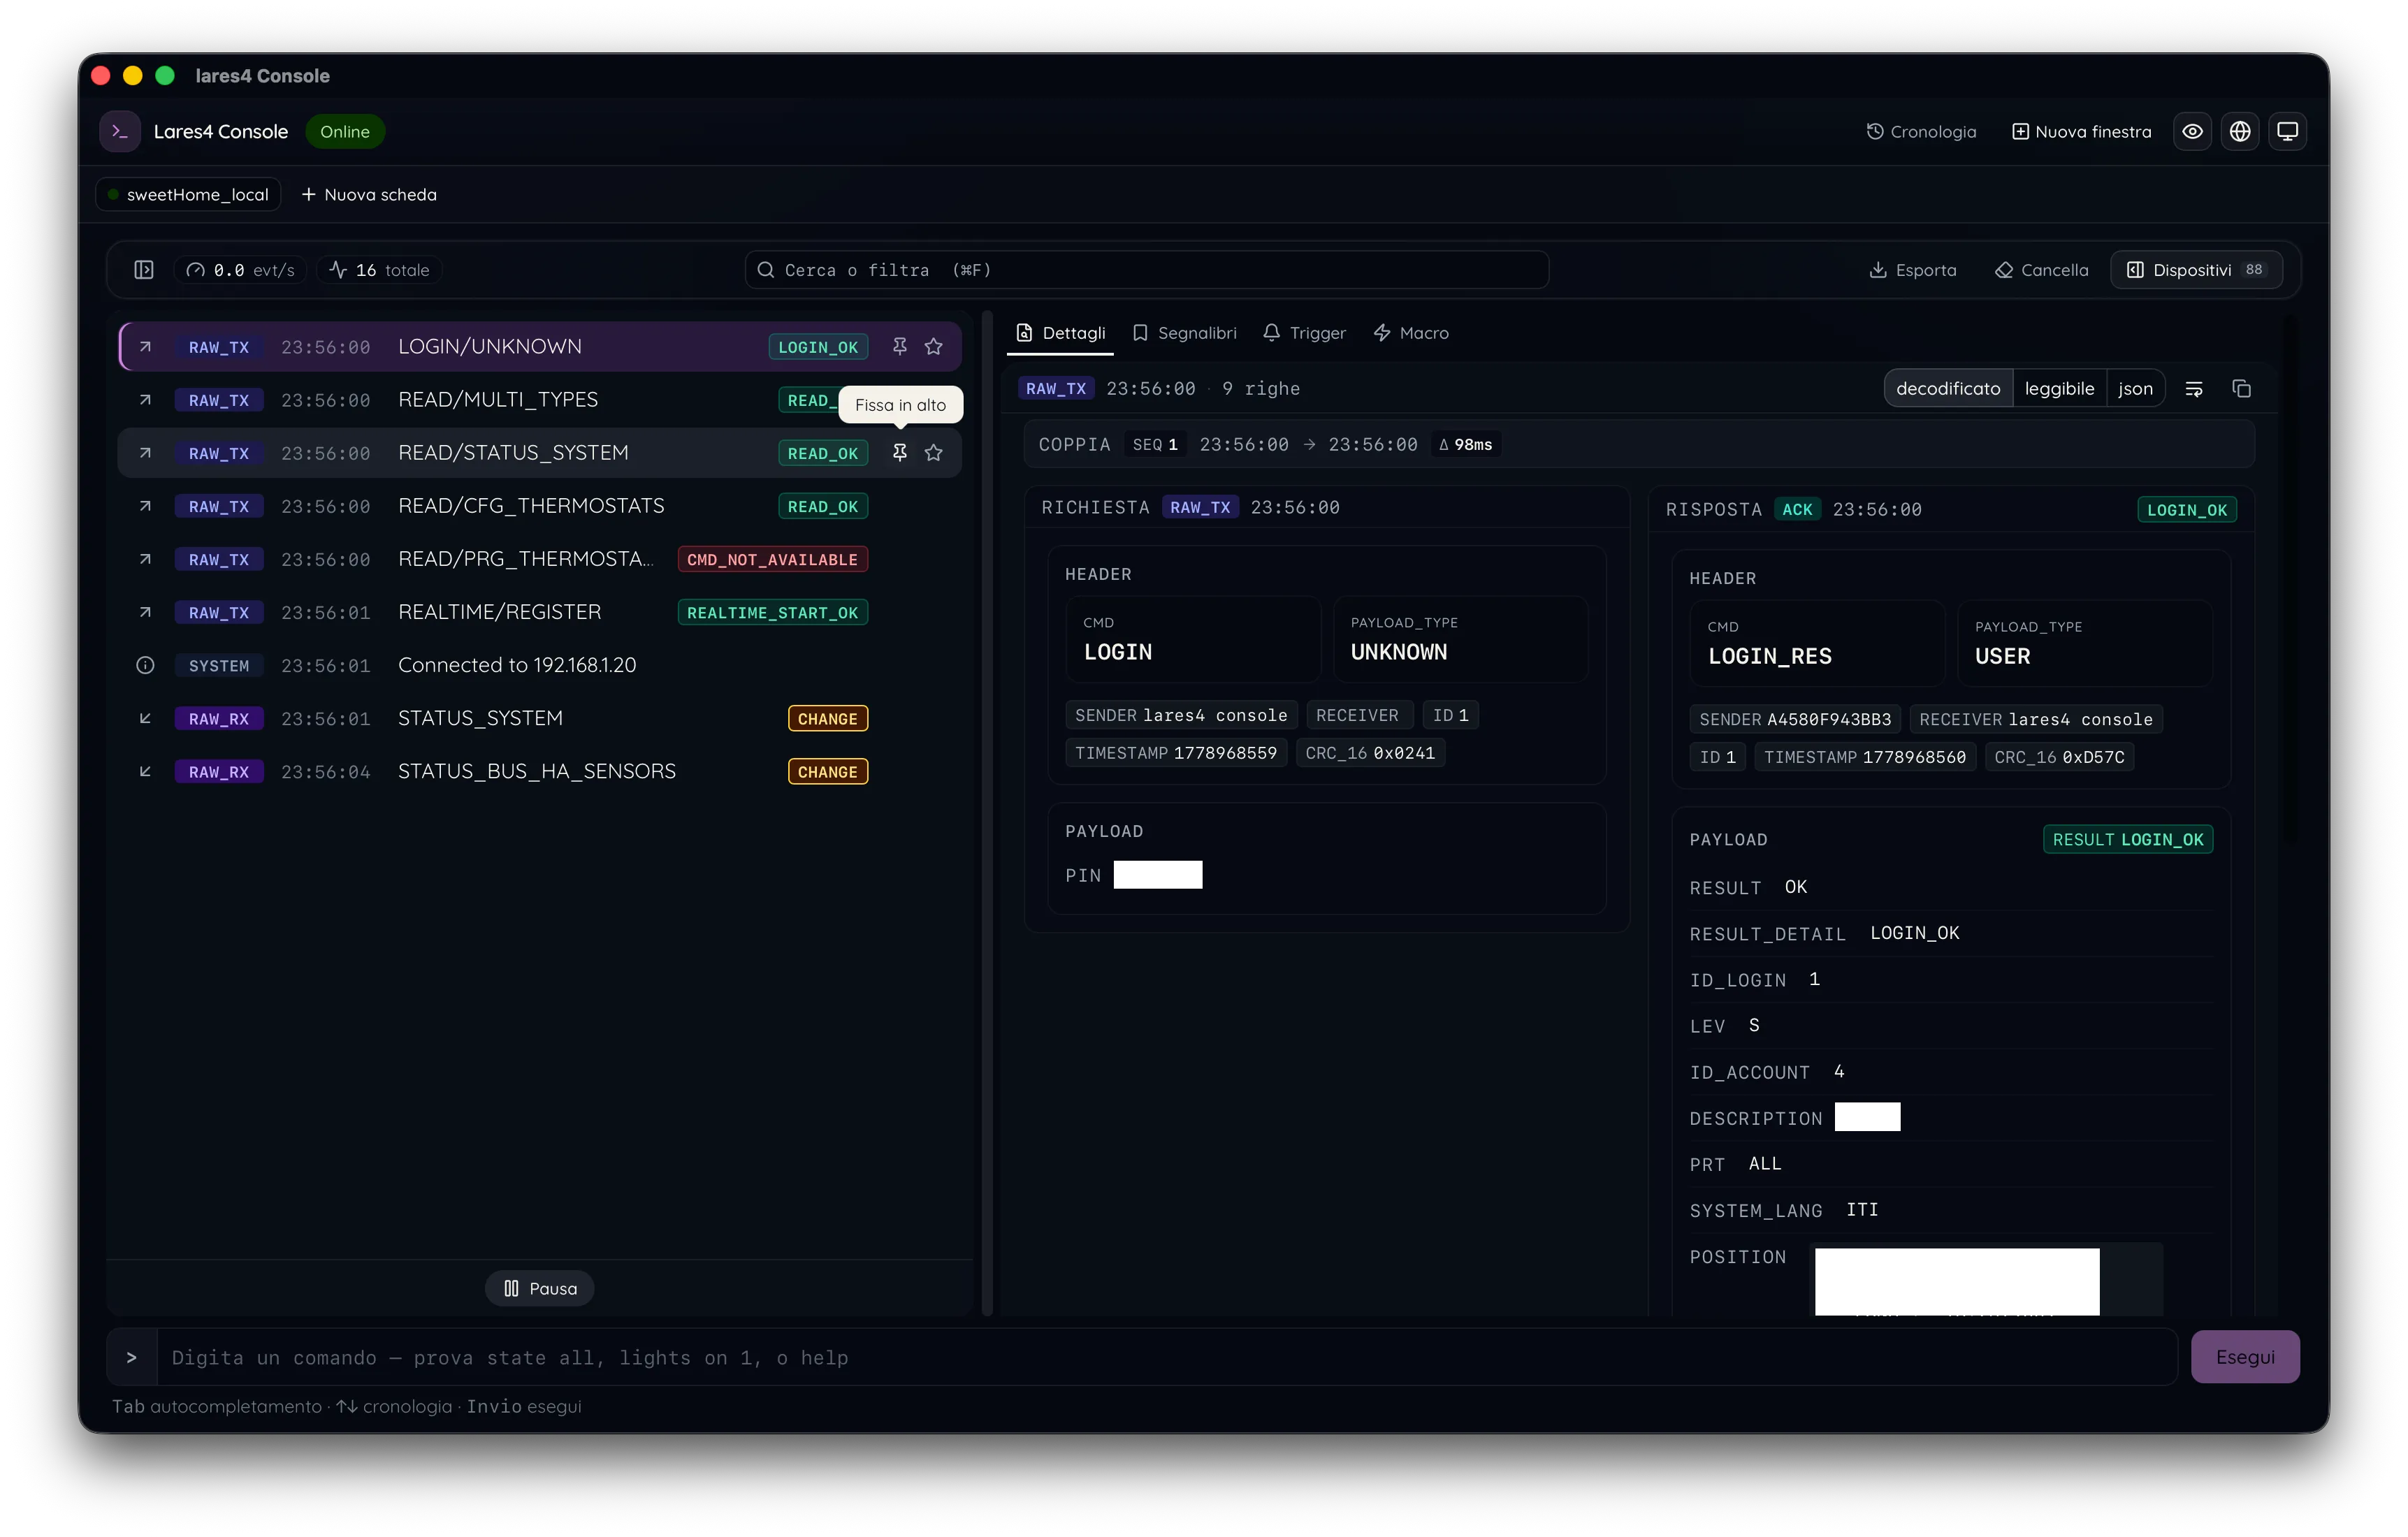Click the 16 totale counter

pyautogui.click(x=380, y=270)
